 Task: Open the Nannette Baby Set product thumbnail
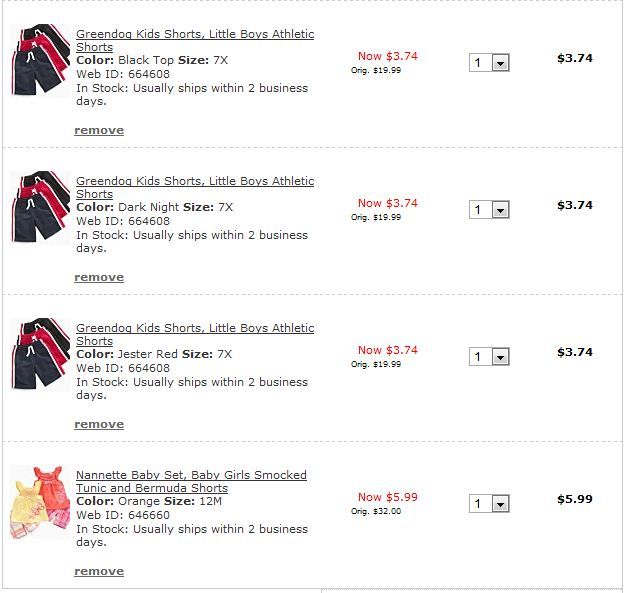tap(40, 501)
